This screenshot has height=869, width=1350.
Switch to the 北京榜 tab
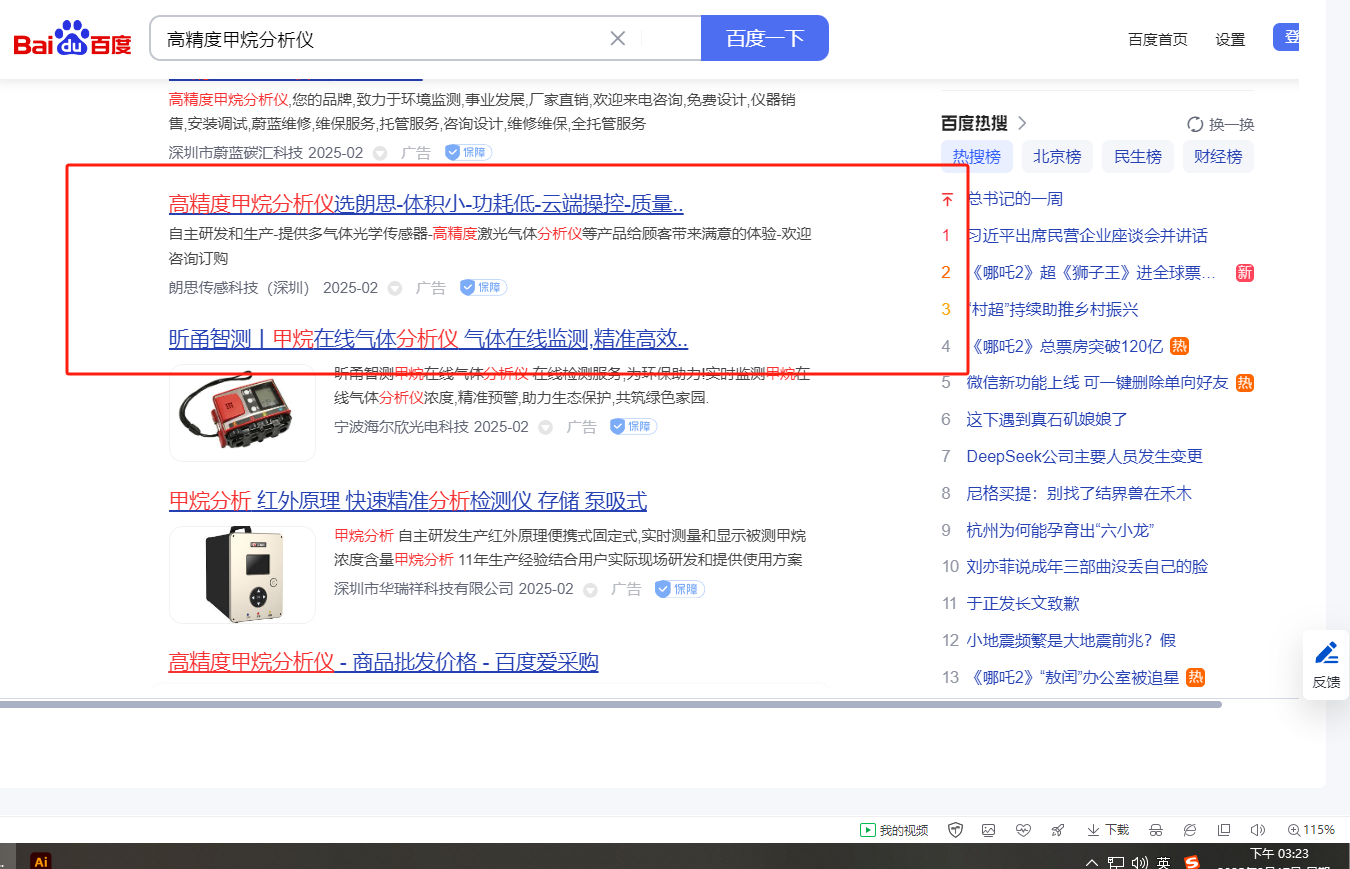coord(1057,157)
